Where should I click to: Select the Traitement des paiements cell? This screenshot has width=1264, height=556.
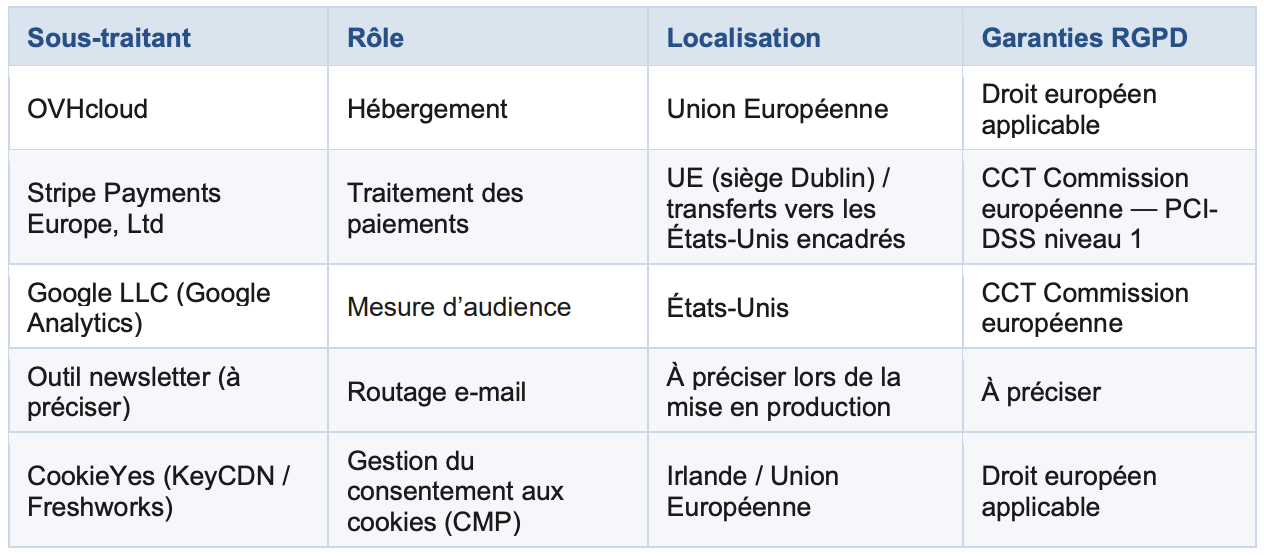click(x=435, y=208)
